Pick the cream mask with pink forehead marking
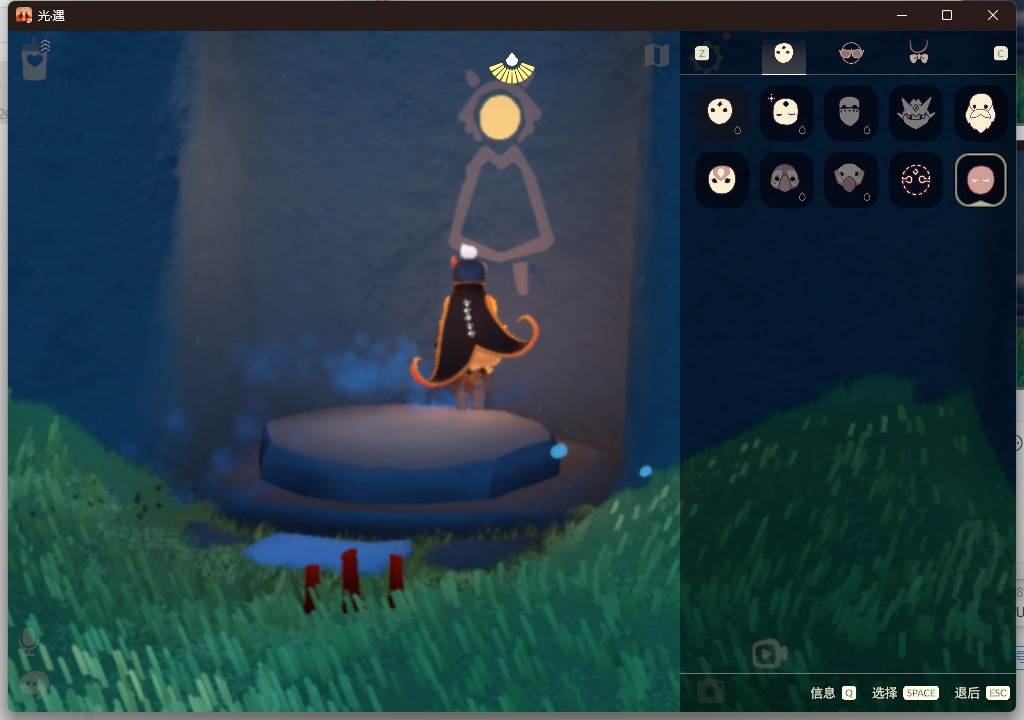Image resolution: width=1024 pixels, height=720 pixels. point(721,180)
